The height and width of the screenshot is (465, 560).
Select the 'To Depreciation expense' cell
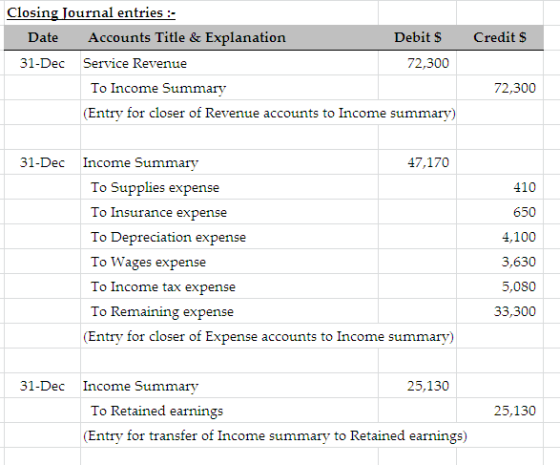pyautogui.click(x=168, y=237)
